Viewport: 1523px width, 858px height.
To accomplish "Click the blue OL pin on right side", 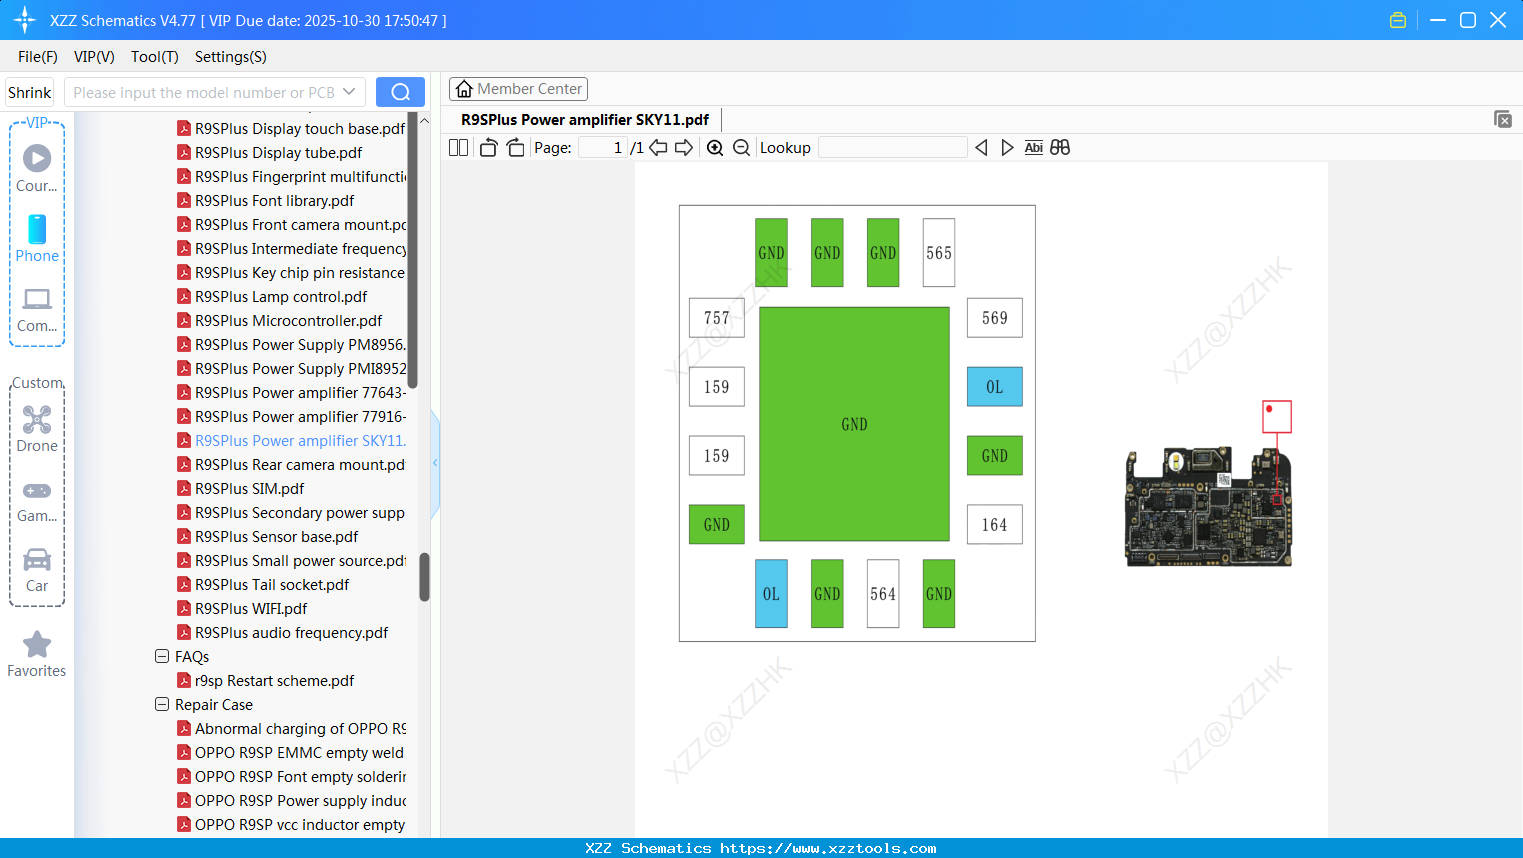I will 994,387.
